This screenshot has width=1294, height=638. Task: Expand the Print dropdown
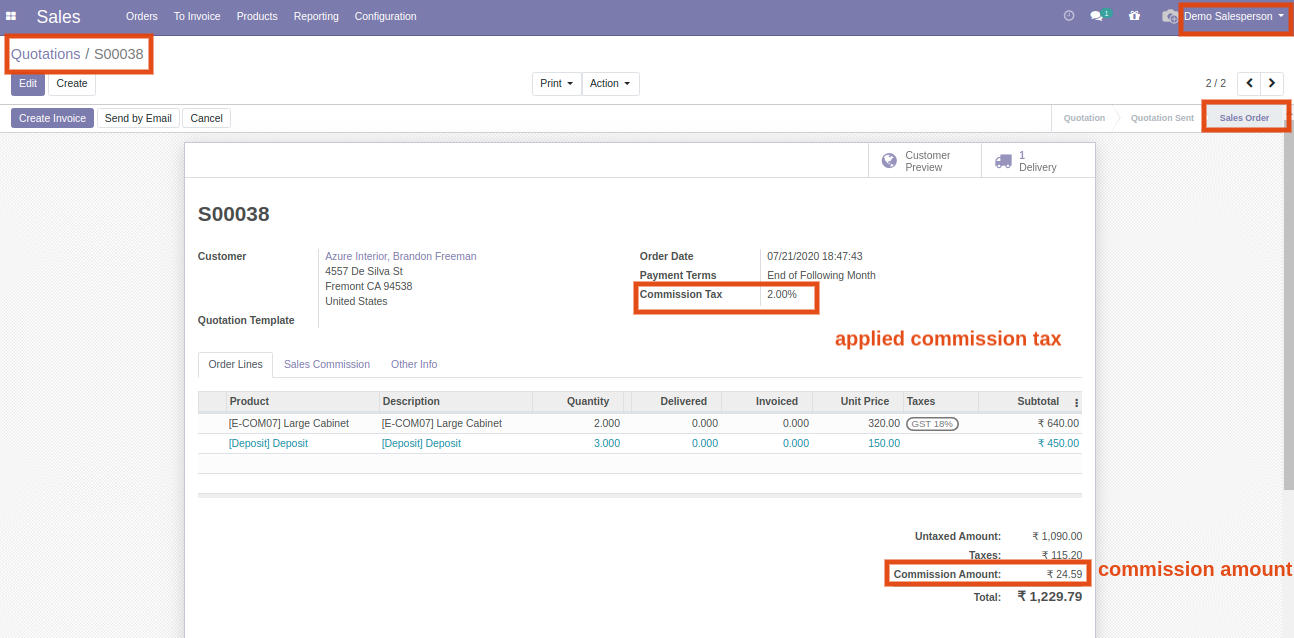[557, 84]
